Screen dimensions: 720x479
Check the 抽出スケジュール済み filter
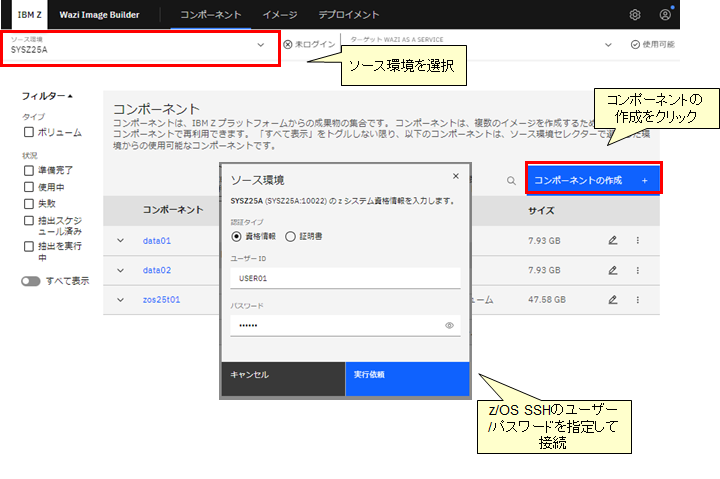(29, 220)
